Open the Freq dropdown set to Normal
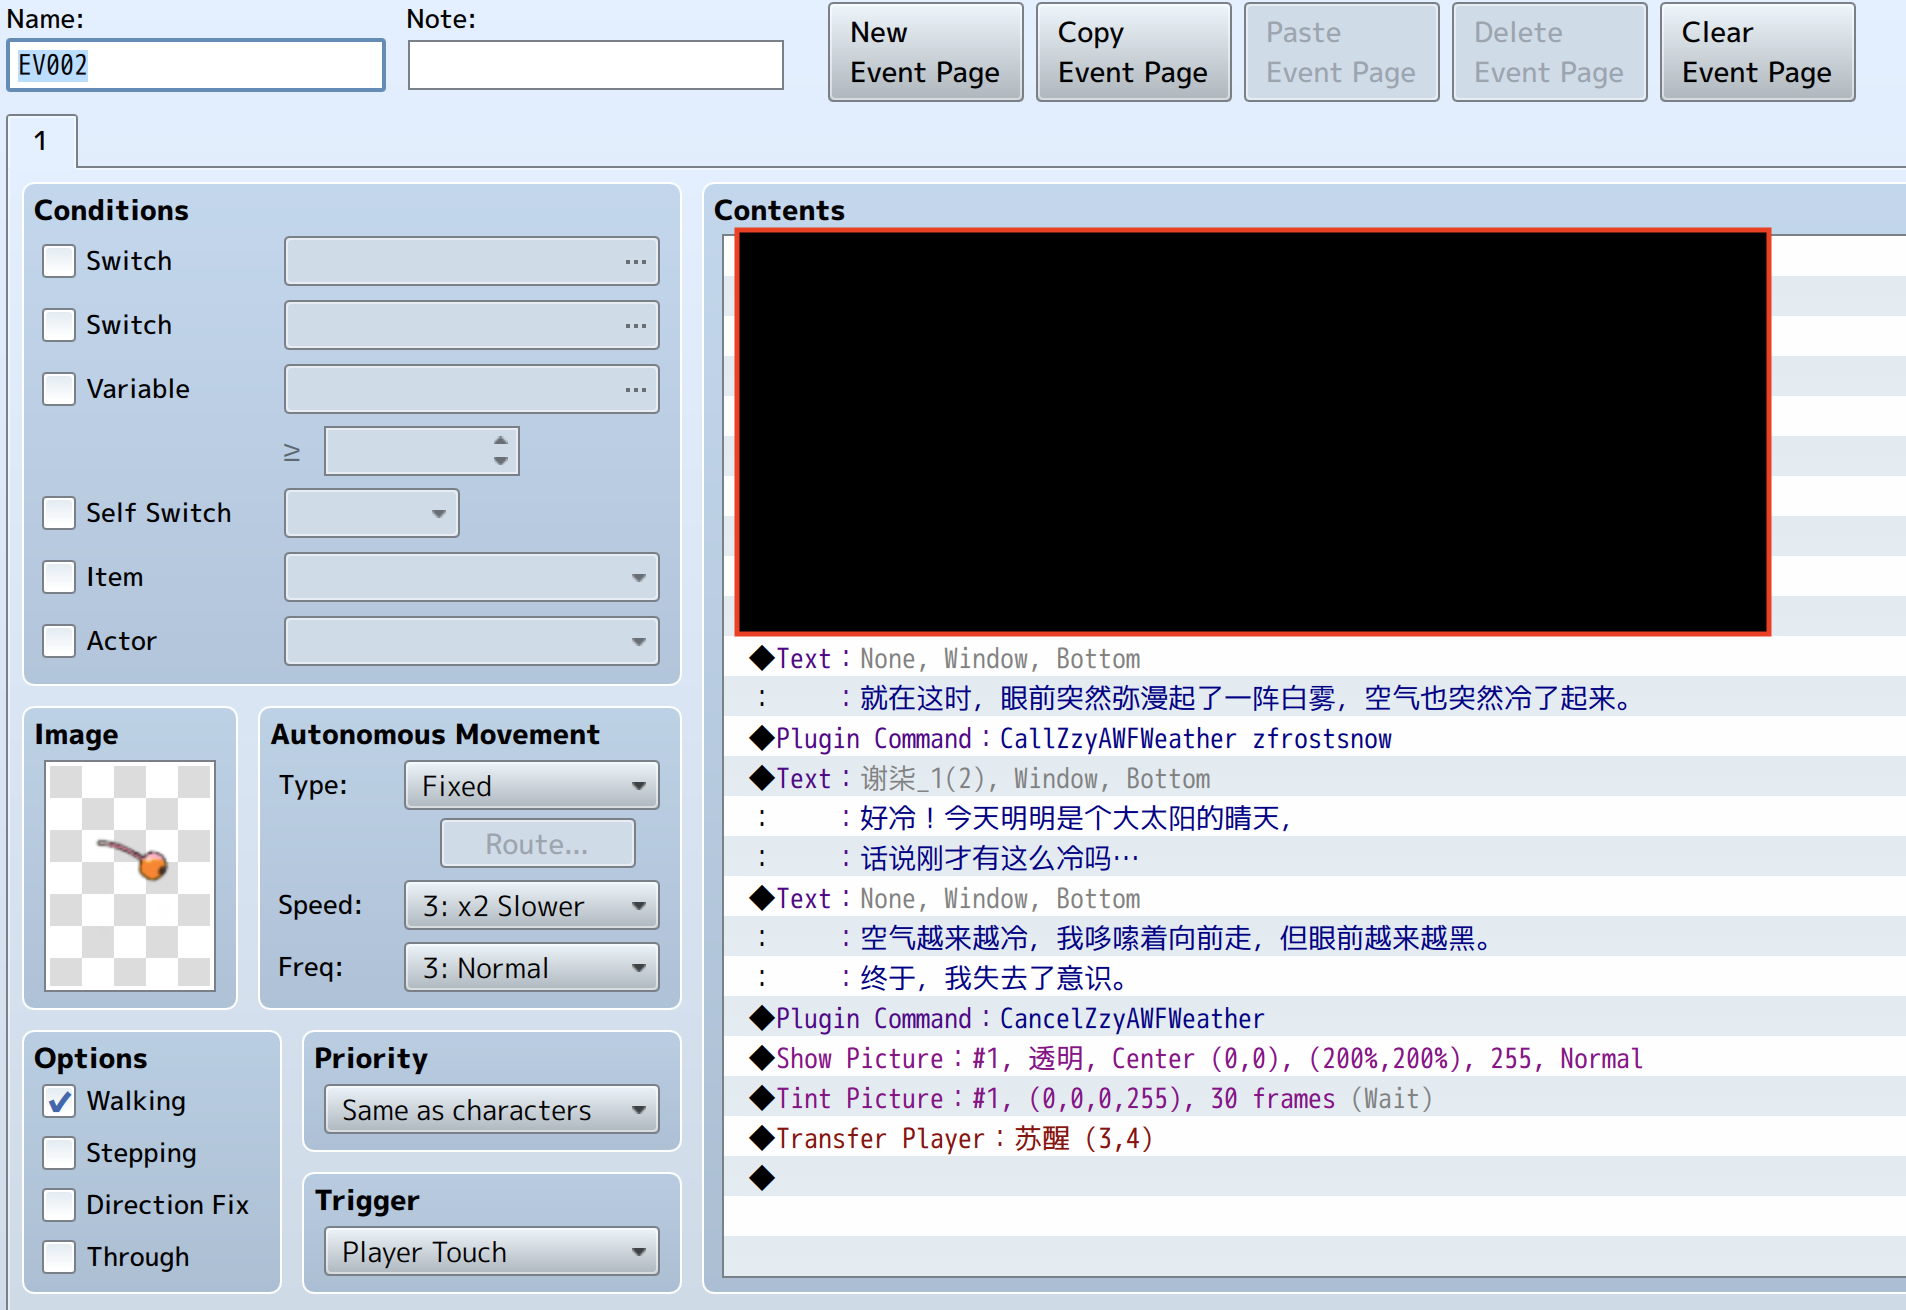 click(x=532, y=968)
